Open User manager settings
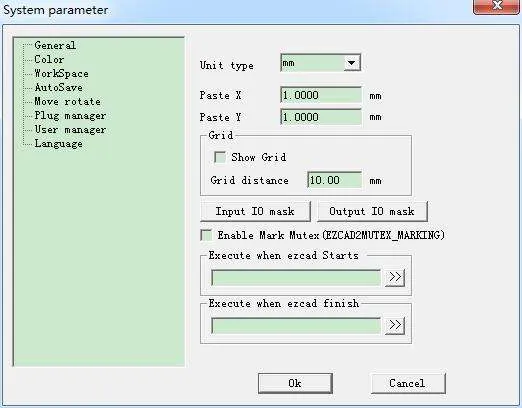The height and width of the screenshot is (408, 522). coord(70,130)
